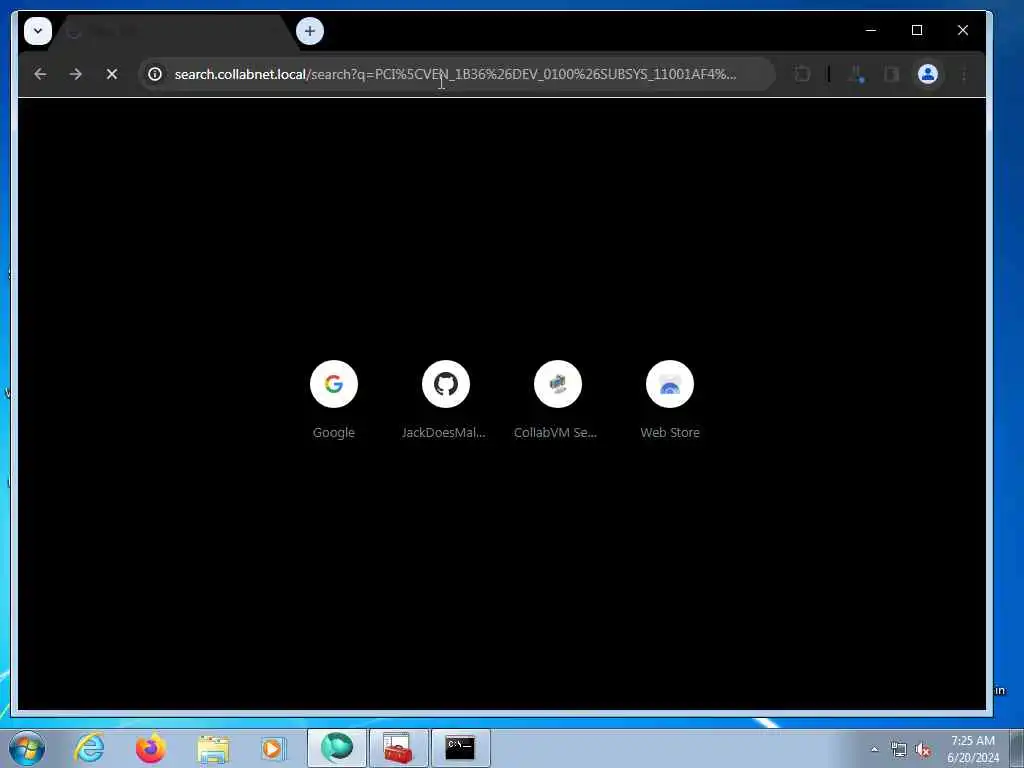Go forward to the next page
Screen dimensions: 1024x768
[76, 74]
